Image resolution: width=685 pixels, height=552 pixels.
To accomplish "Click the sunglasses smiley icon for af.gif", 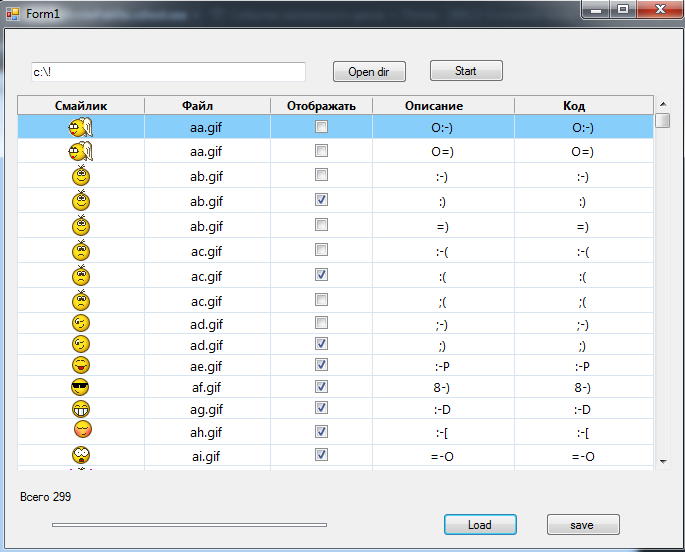I will pos(81,387).
